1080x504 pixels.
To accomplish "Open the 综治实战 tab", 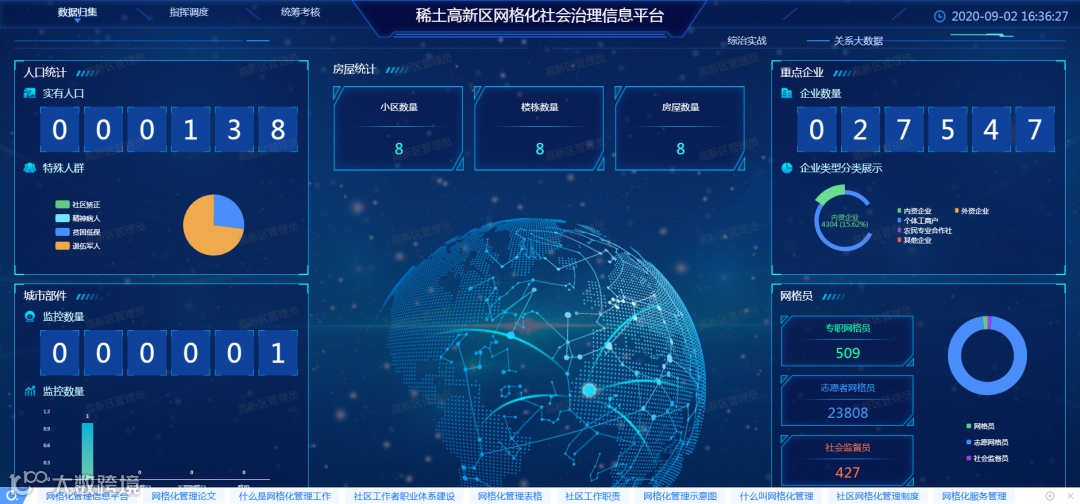I will coord(747,41).
